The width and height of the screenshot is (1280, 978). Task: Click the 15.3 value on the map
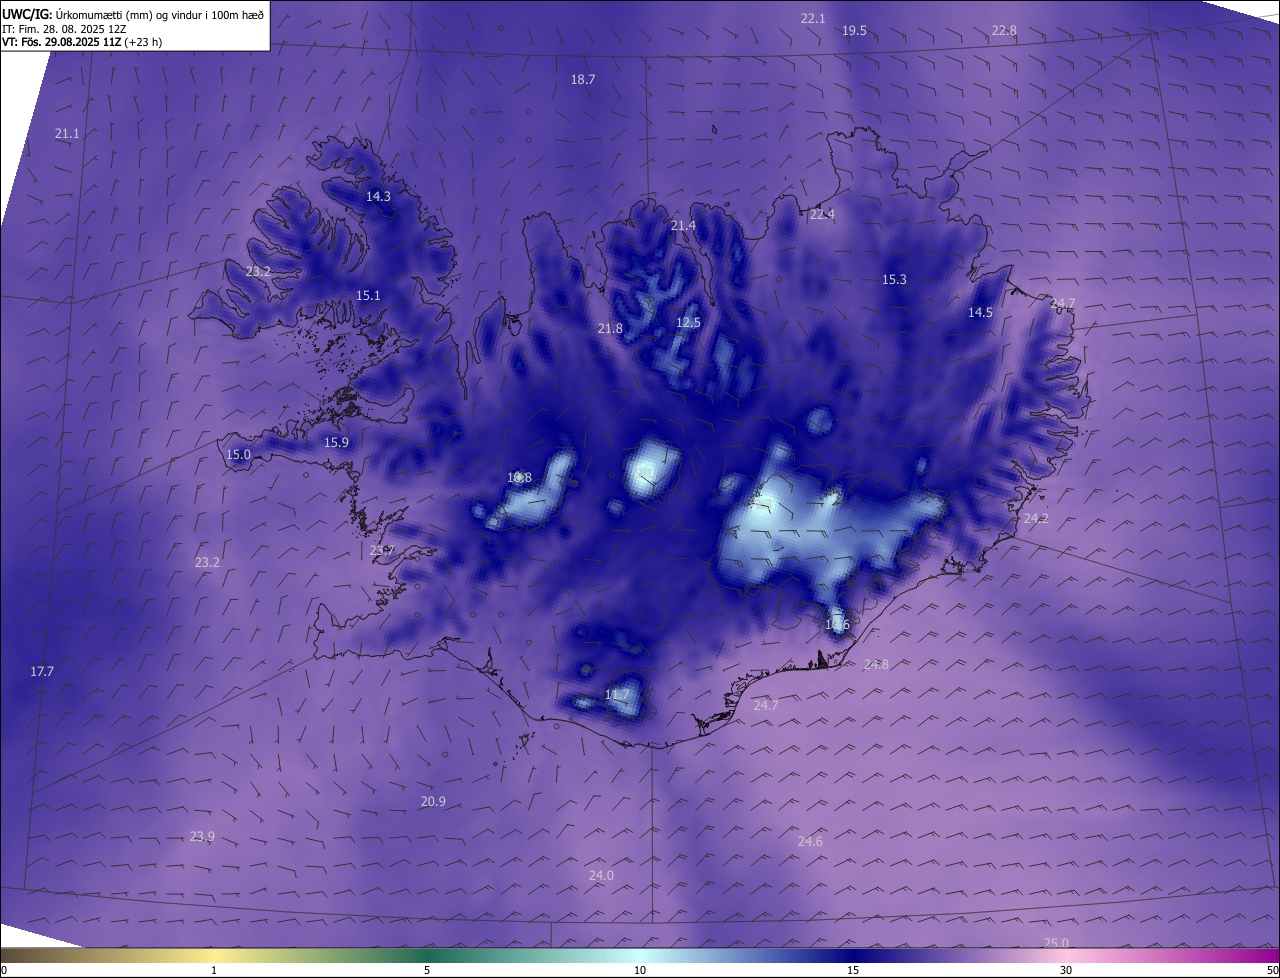click(x=894, y=280)
